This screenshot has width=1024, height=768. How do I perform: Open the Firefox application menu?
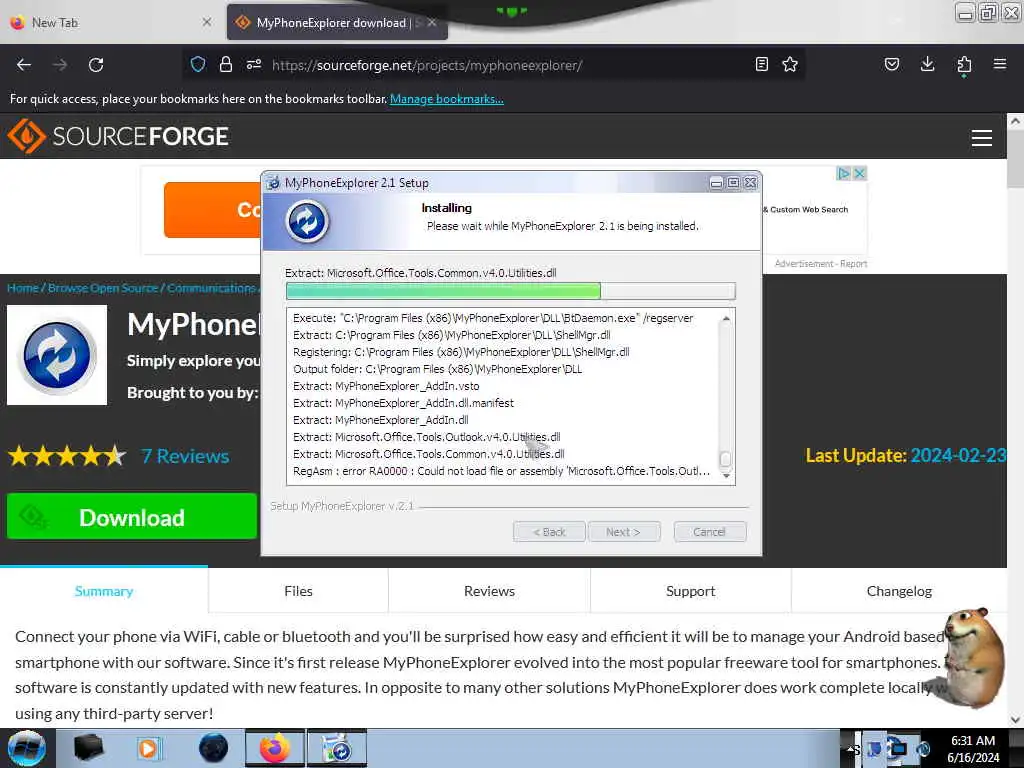(x=1000, y=65)
